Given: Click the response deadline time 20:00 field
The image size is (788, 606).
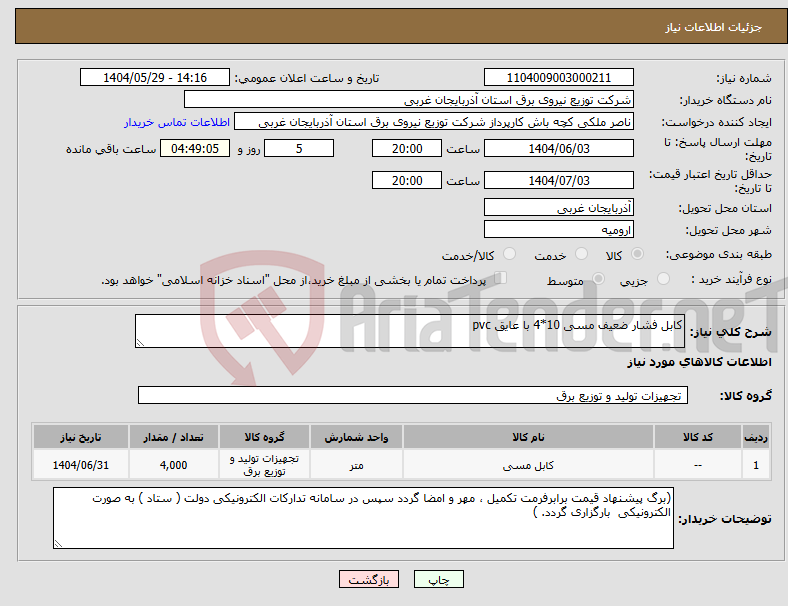Looking at the screenshot, I should coord(407,149).
